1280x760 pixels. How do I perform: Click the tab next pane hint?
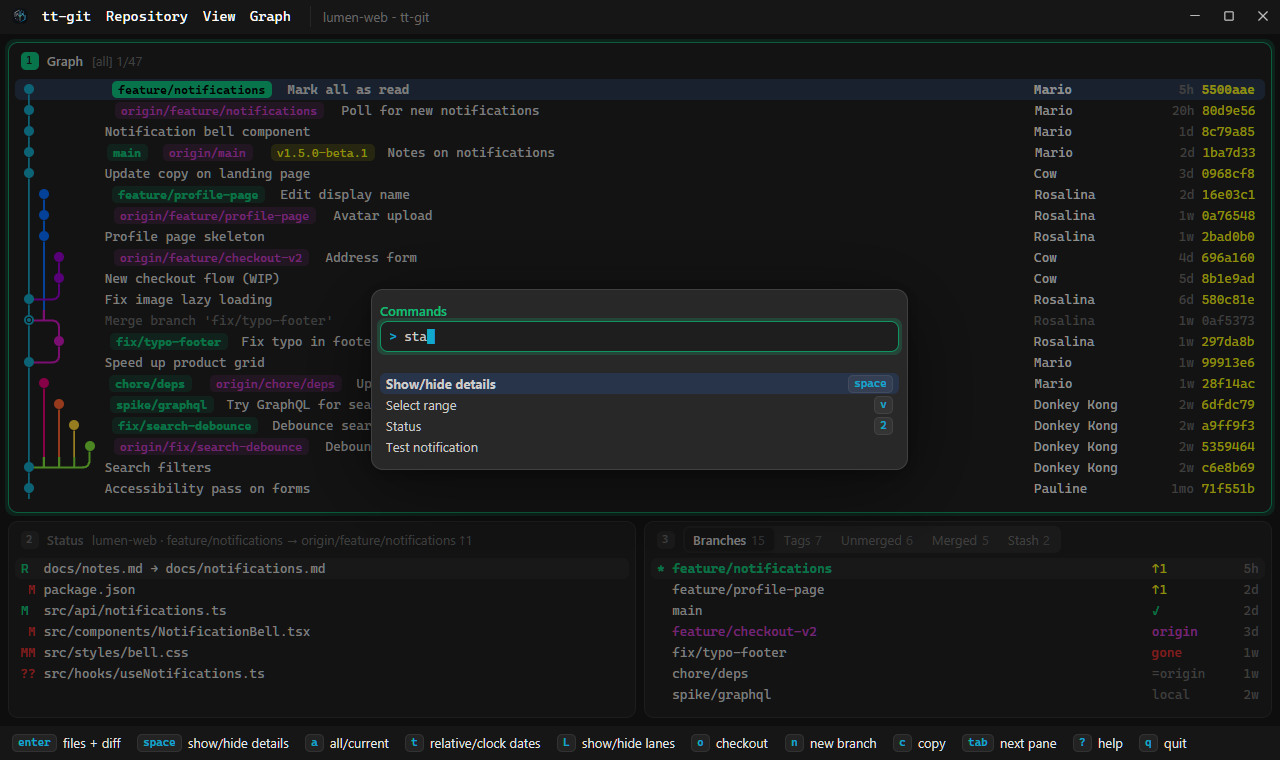click(1009, 743)
